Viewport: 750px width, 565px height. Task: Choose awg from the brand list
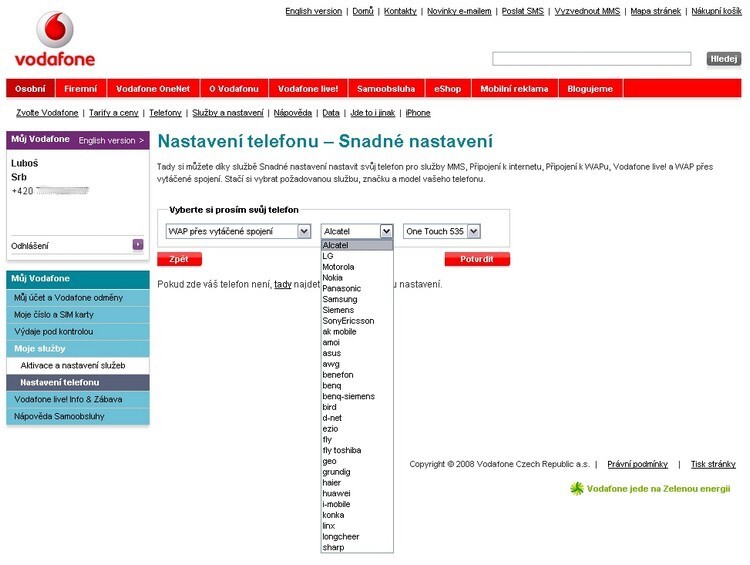click(x=357, y=364)
